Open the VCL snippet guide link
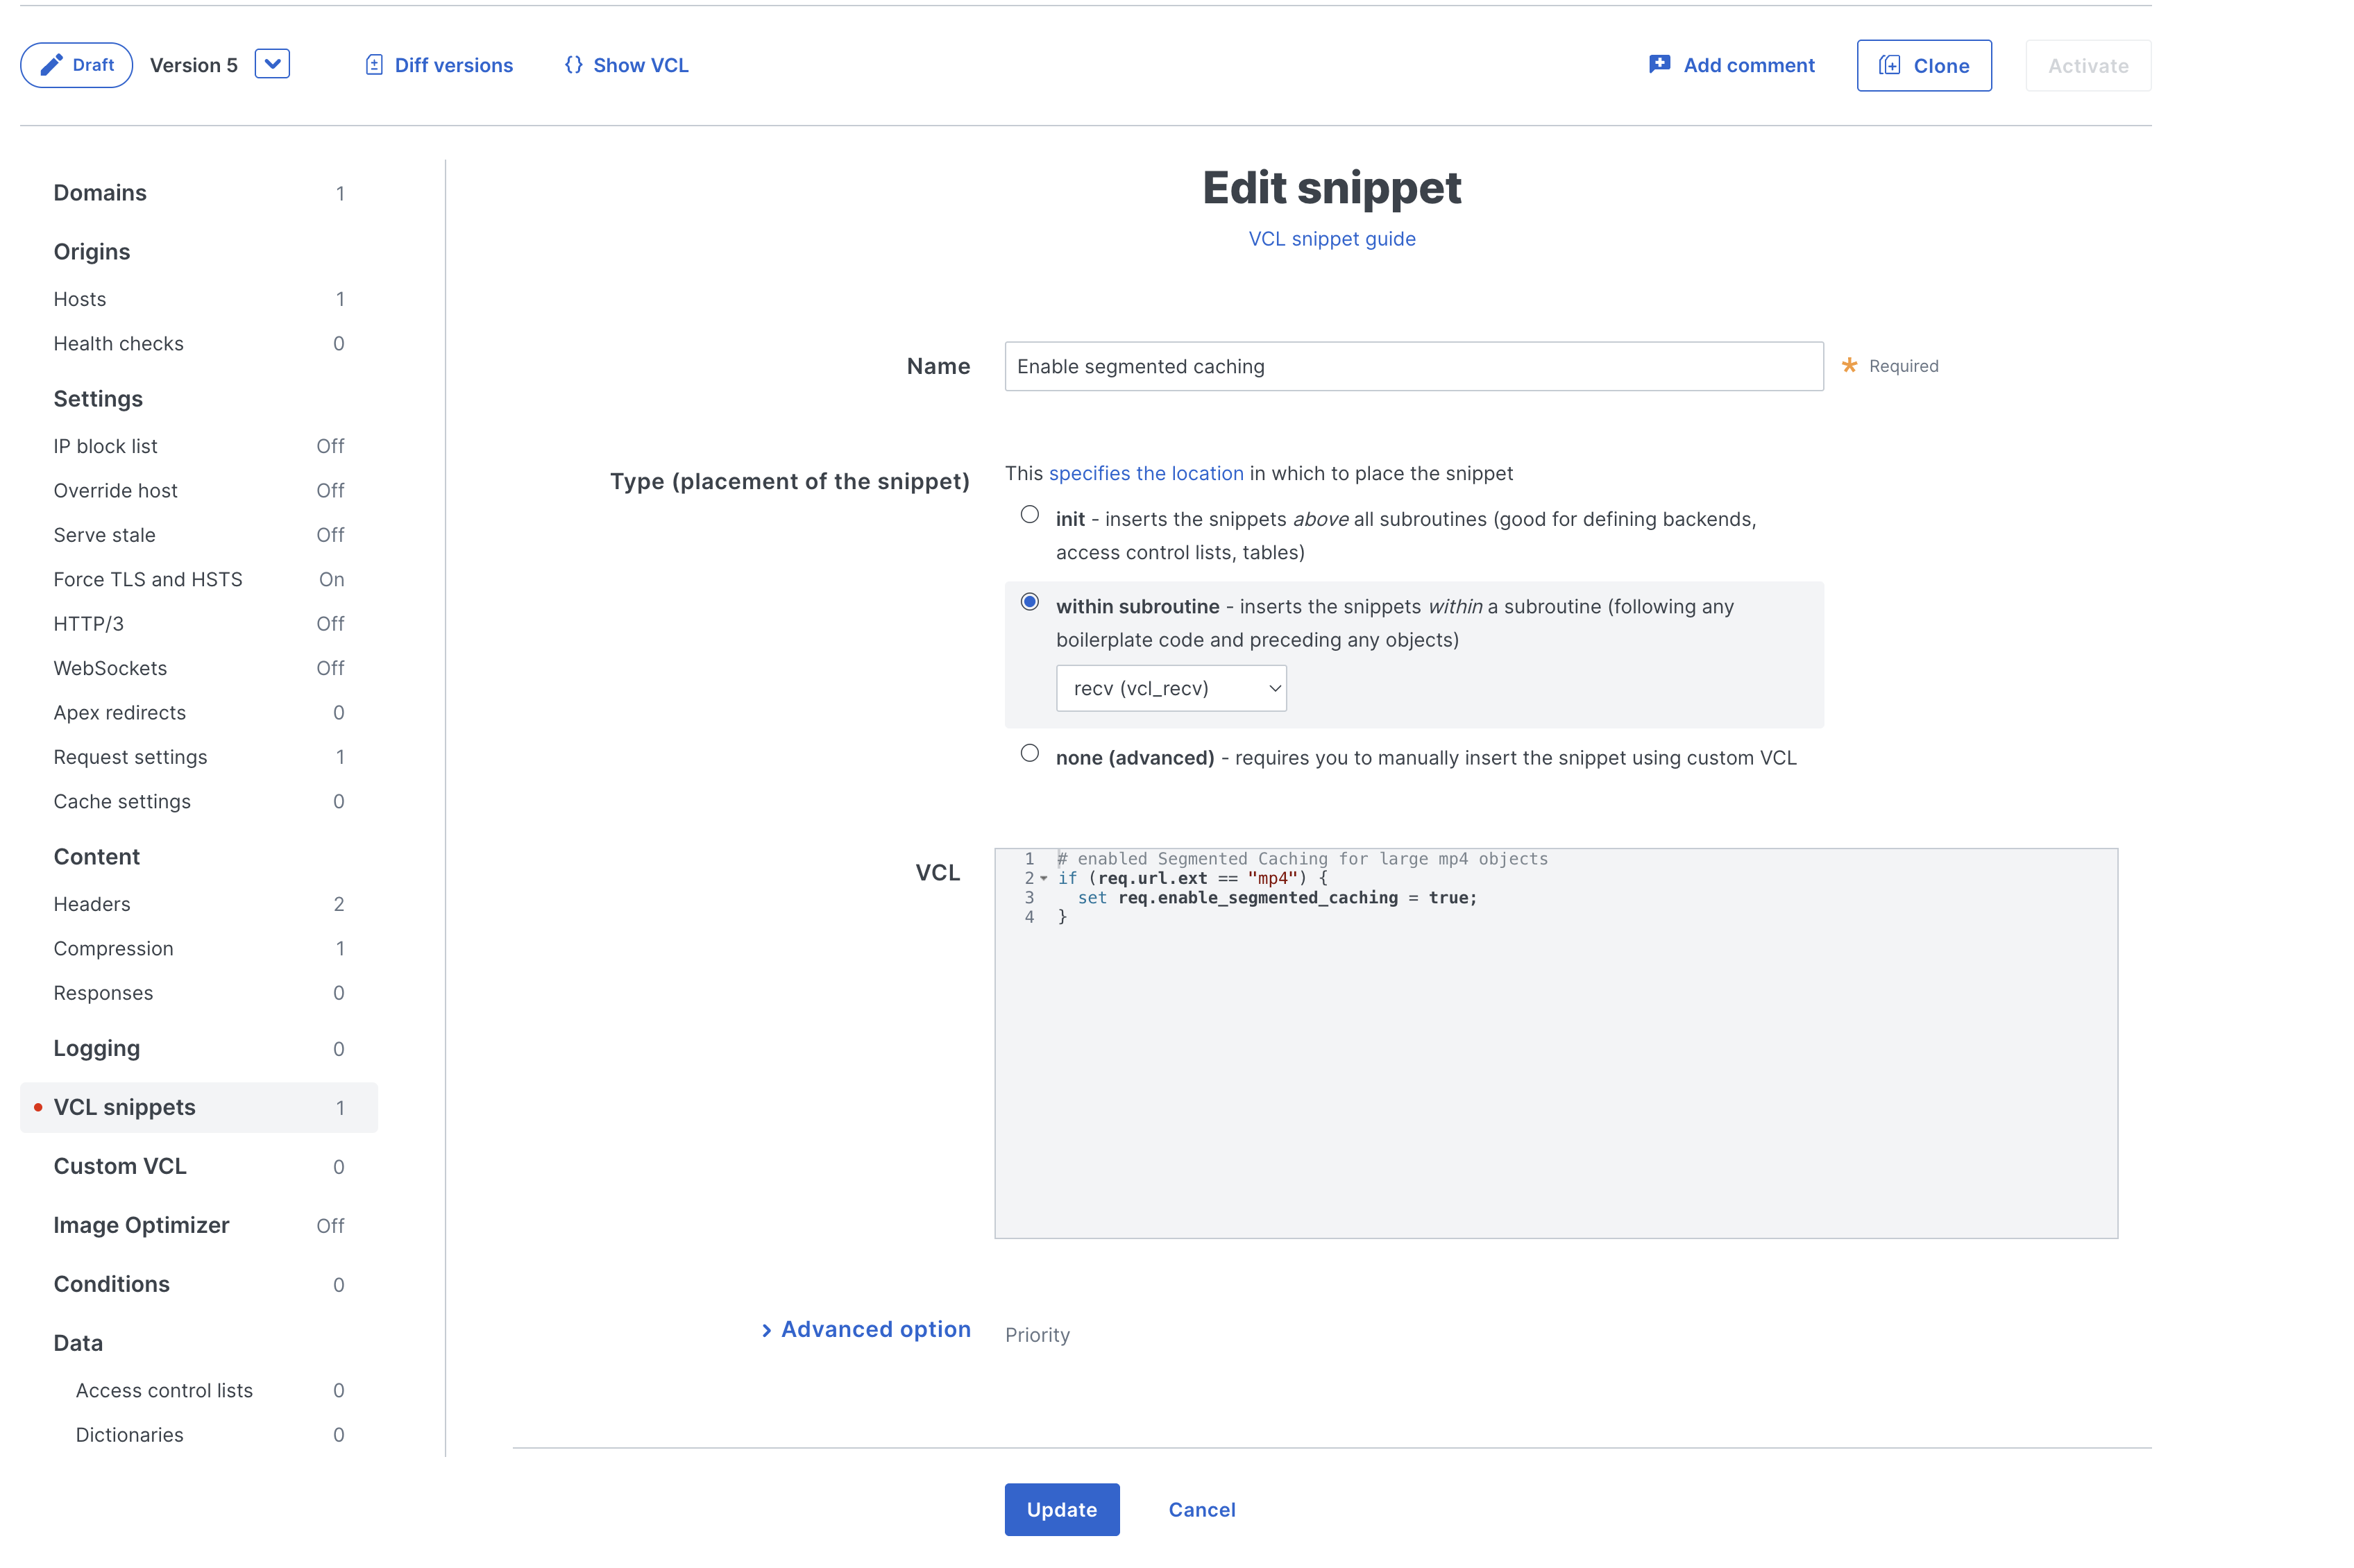The image size is (2354, 1568). click(x=1331, y=239)
